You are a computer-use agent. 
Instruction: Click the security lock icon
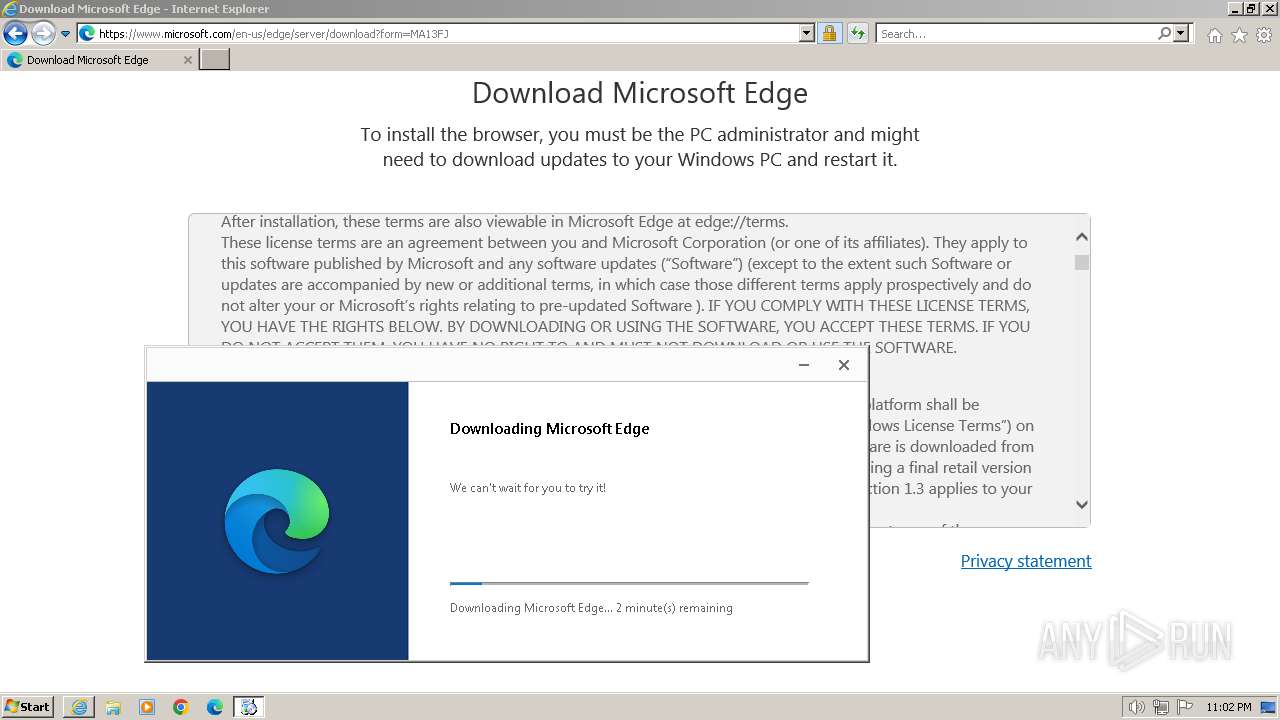pos(829,33)
